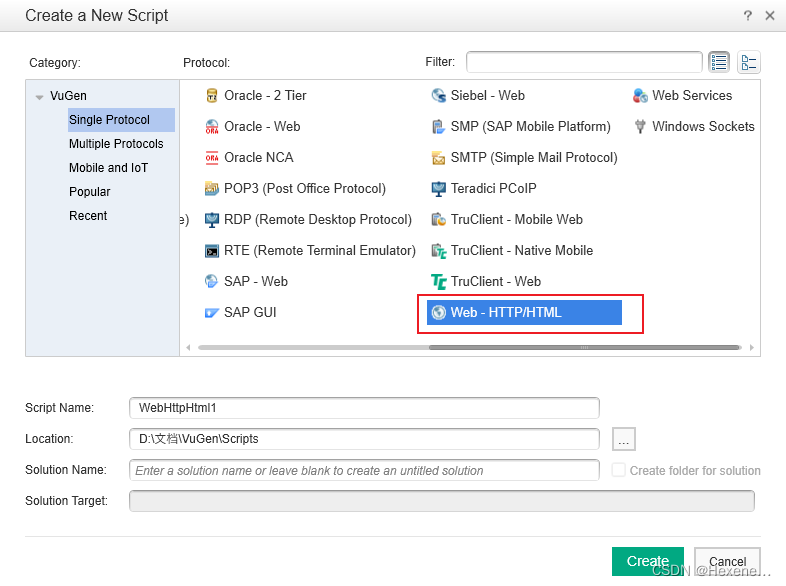This screenshot has height=586, width=786.
Task: Close the Create a New Script dialog
Action: (x=770, y=16)
